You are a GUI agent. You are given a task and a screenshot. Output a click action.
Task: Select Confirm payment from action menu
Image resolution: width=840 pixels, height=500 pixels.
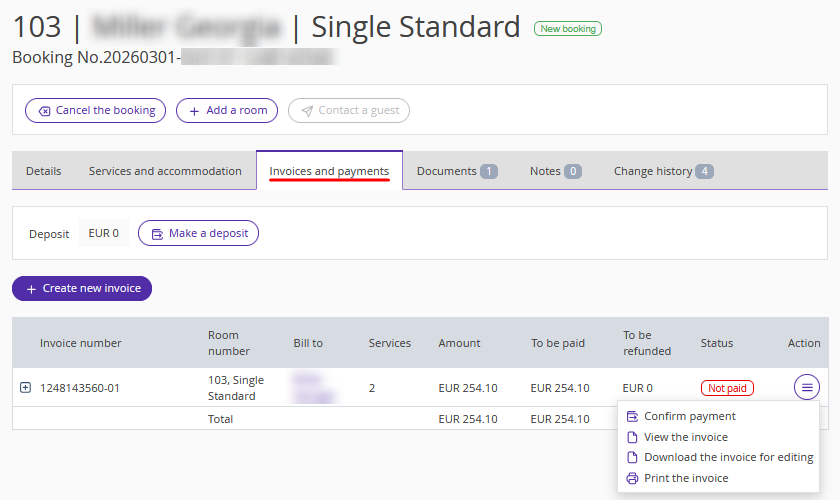tap(689, 416)
